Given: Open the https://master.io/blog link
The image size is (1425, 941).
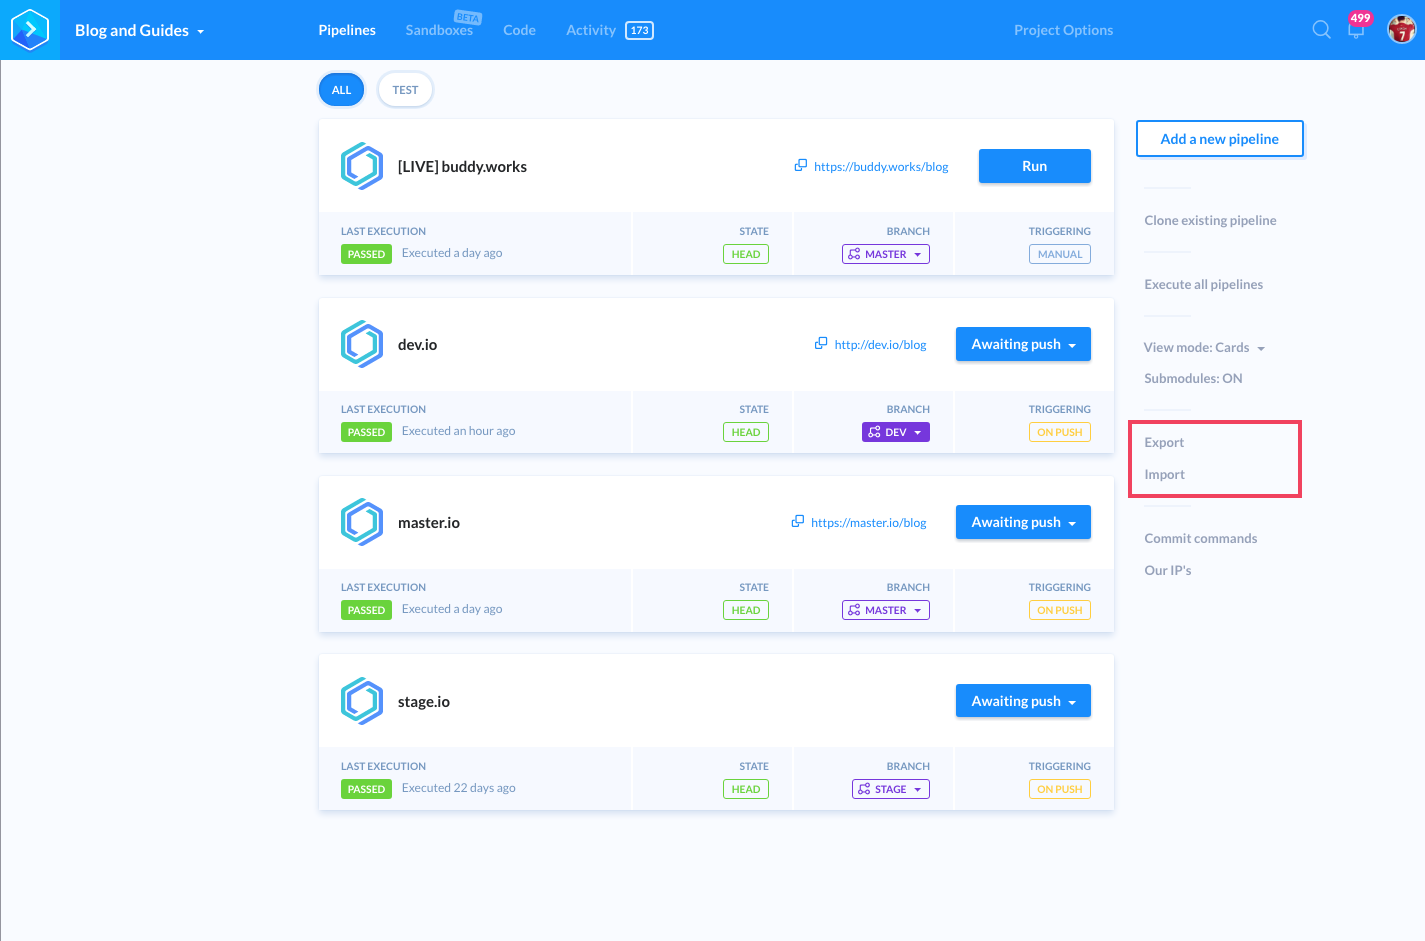Looking at the screenshot, I should pyautogui.click(x=868, y=522).
